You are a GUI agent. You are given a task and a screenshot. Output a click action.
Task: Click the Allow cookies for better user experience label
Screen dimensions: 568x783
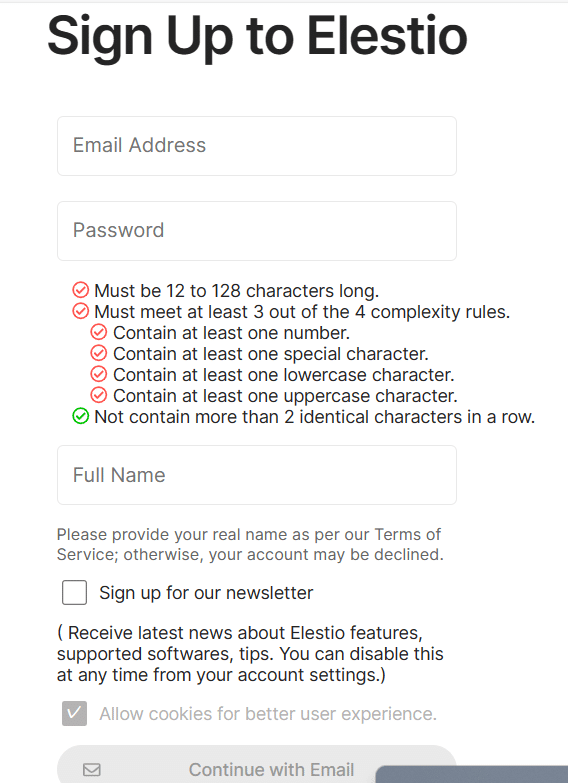pos(268,714)
